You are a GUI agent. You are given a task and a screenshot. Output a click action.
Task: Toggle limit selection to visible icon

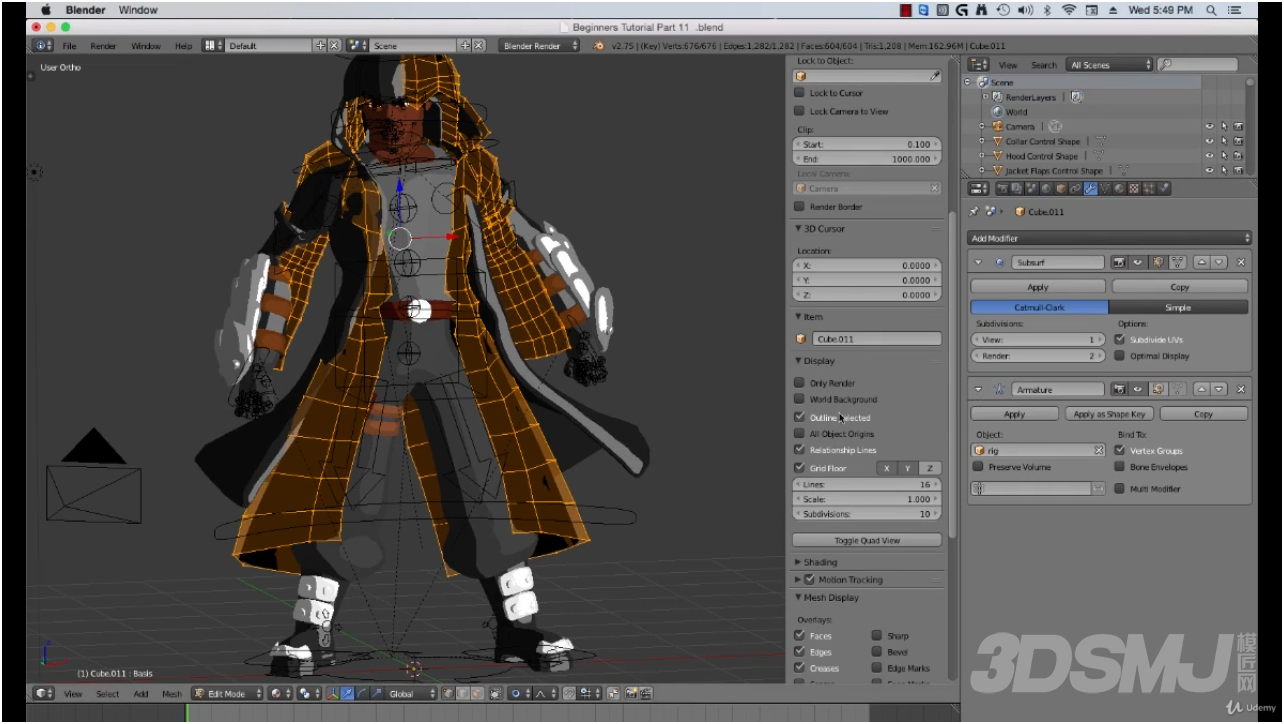(x=496, y=693)
